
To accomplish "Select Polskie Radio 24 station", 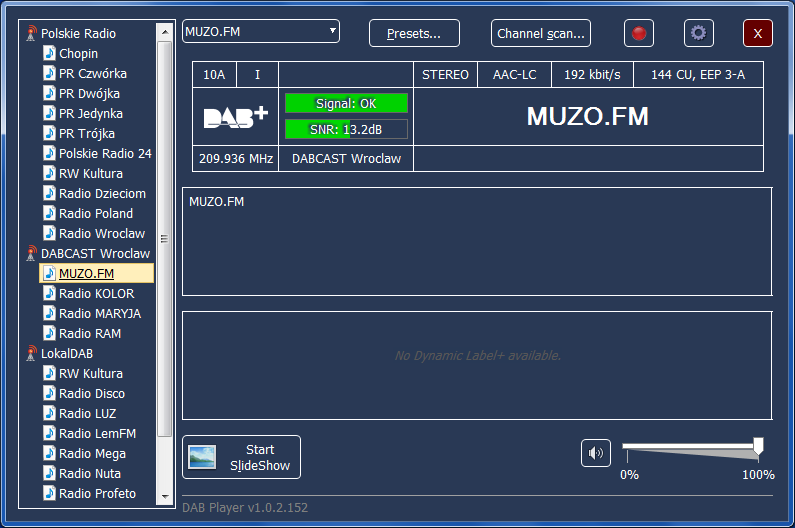I will (x=105, y=154).
